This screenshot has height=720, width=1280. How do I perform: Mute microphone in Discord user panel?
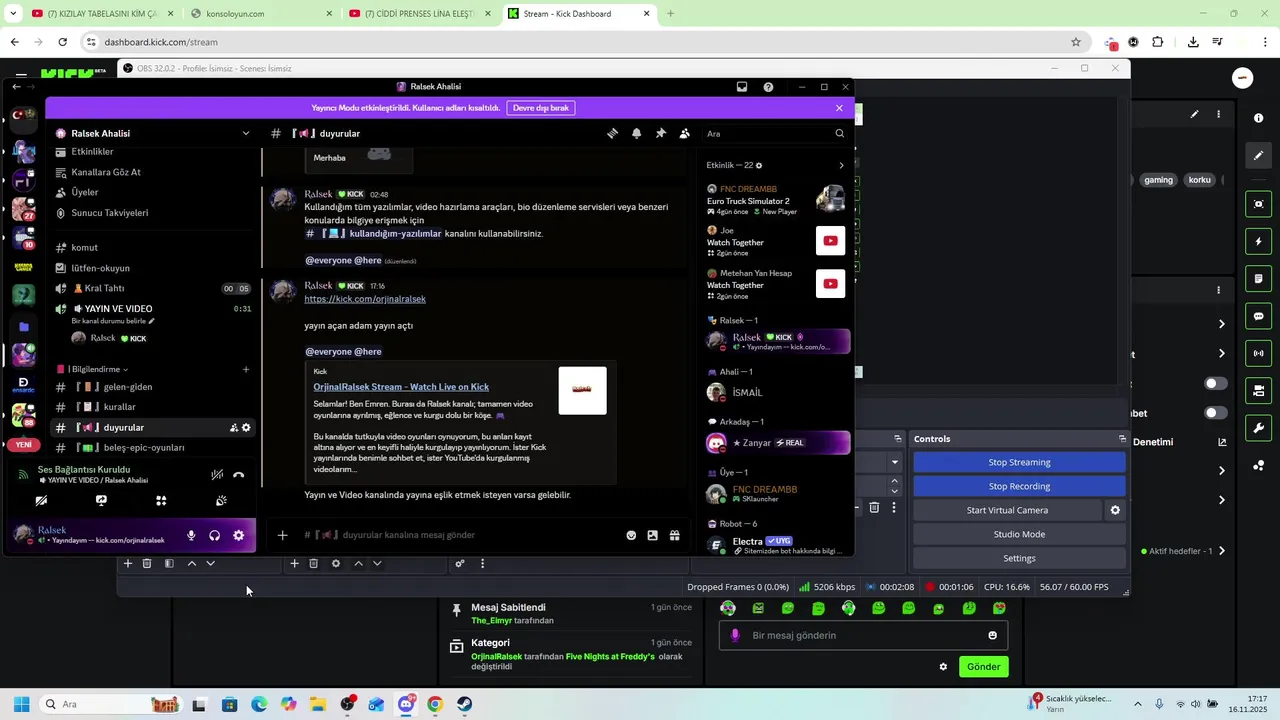191,535
